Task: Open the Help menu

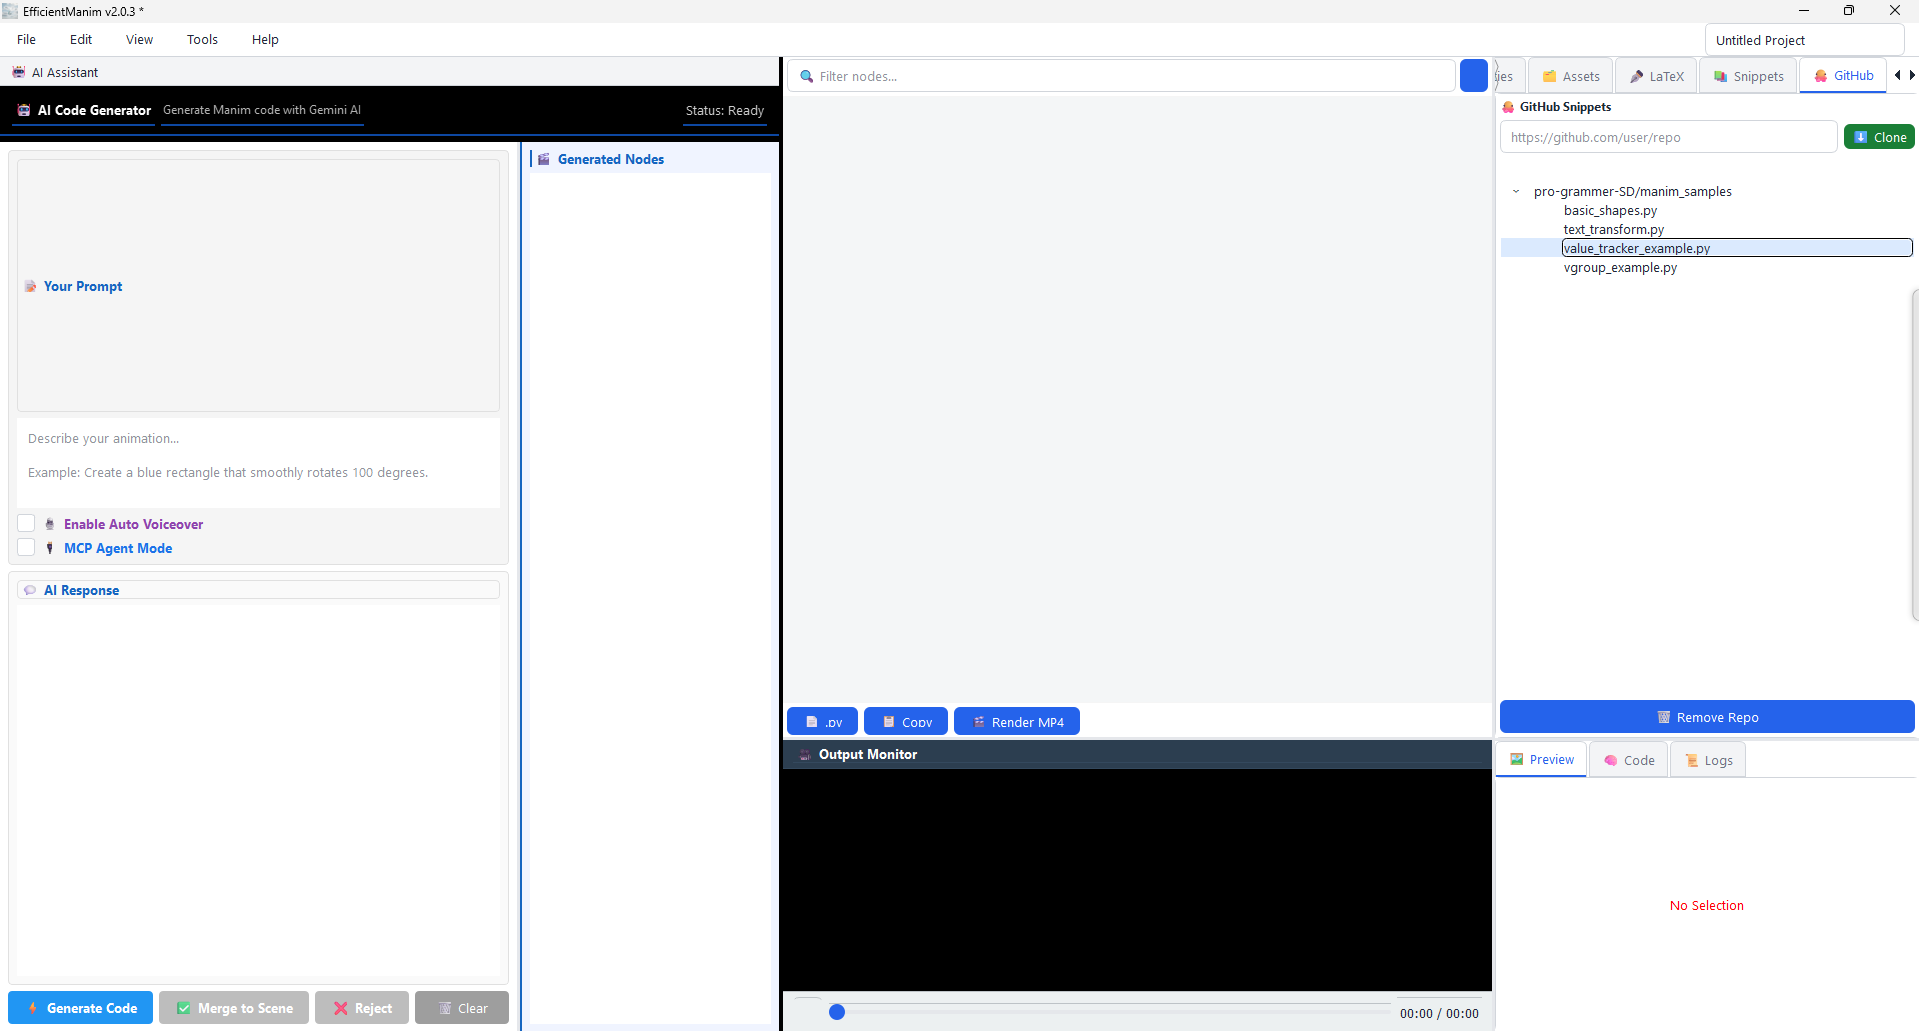Action: click(x=265, y=40)
